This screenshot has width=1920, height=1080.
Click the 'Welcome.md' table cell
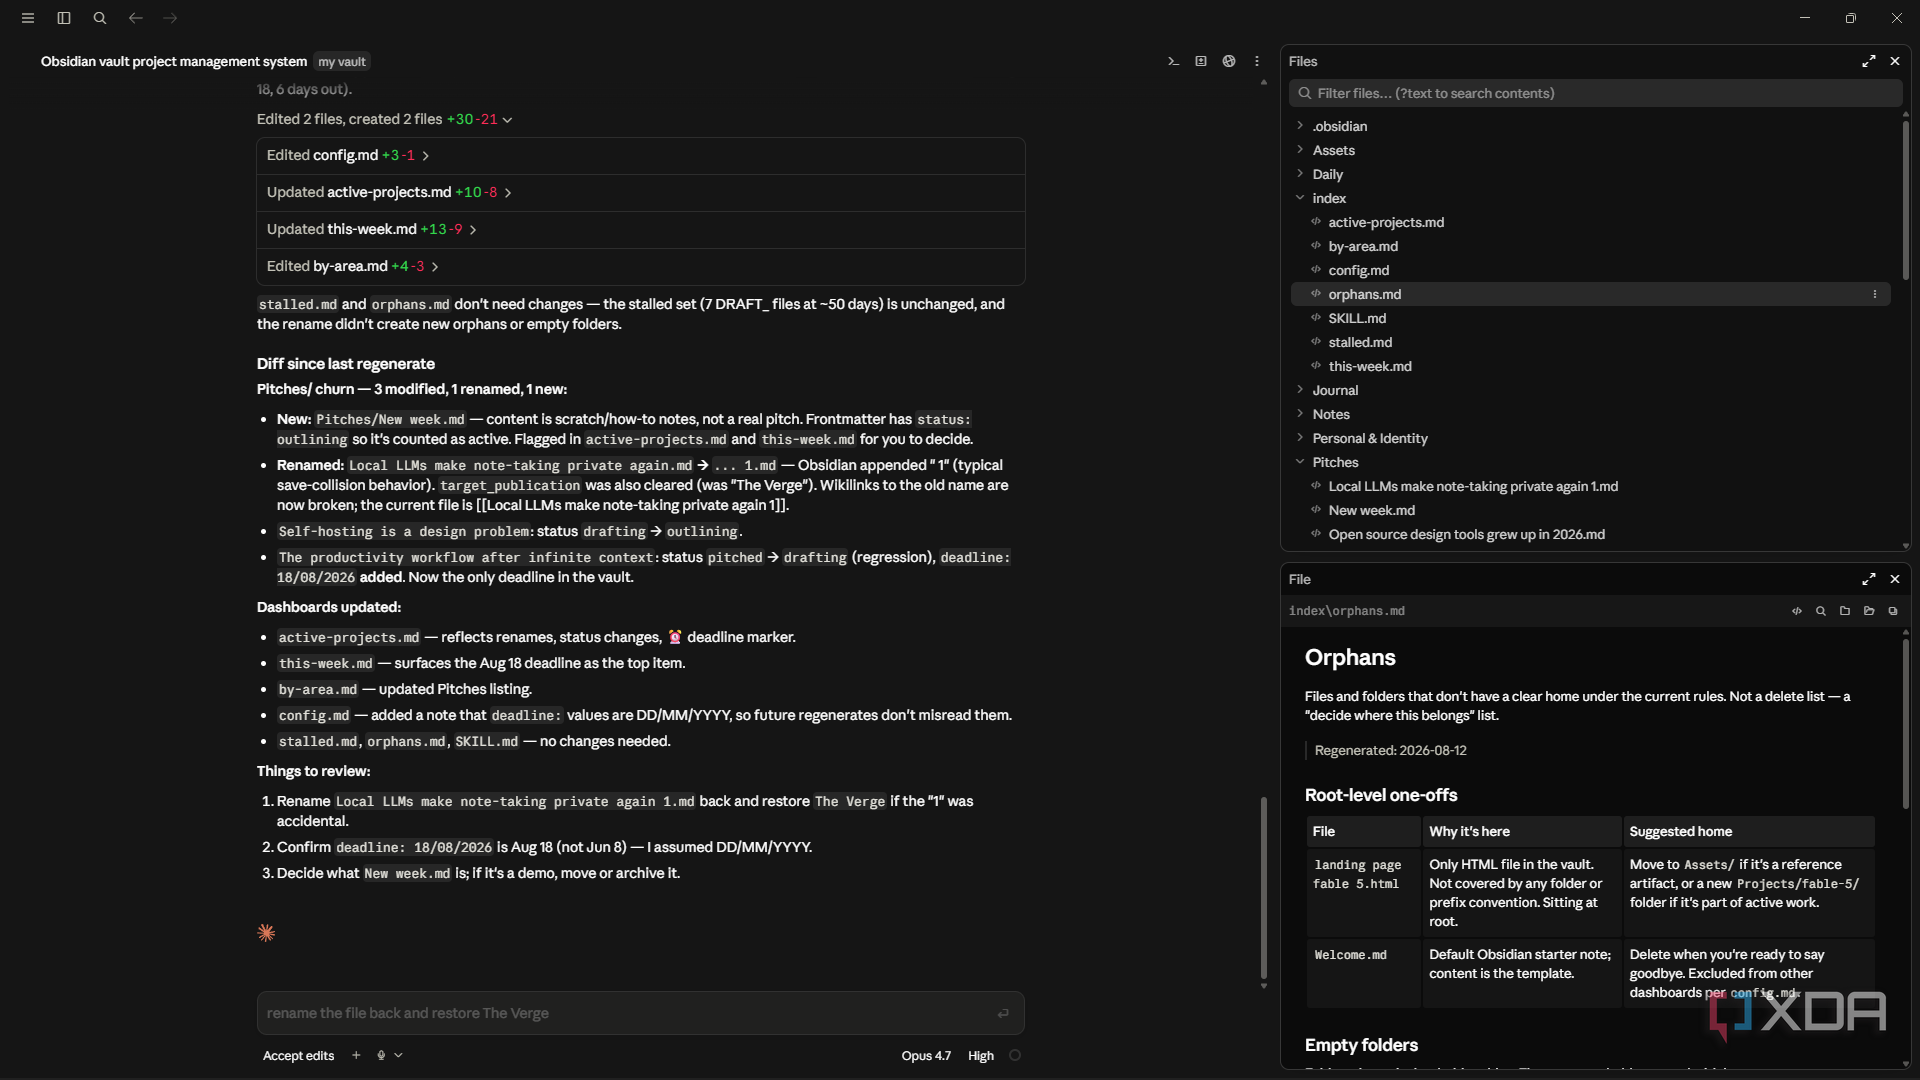click(1364, 972)
